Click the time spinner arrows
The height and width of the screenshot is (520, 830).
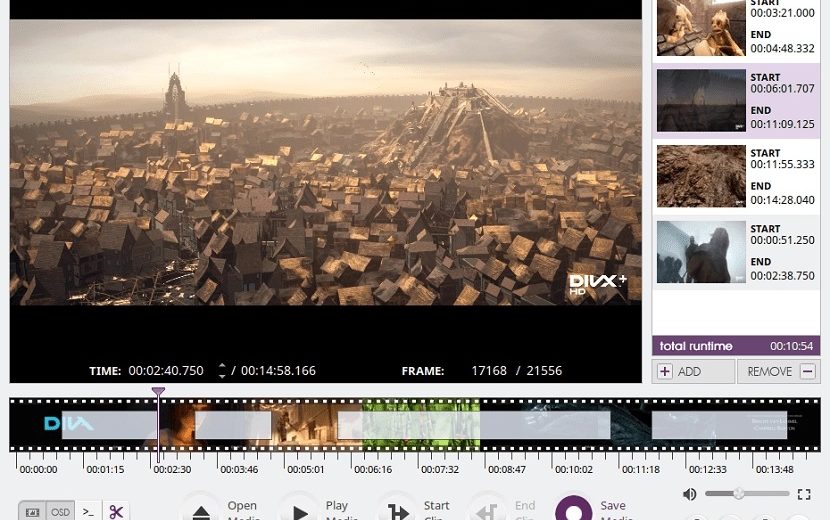pos(222,371)
